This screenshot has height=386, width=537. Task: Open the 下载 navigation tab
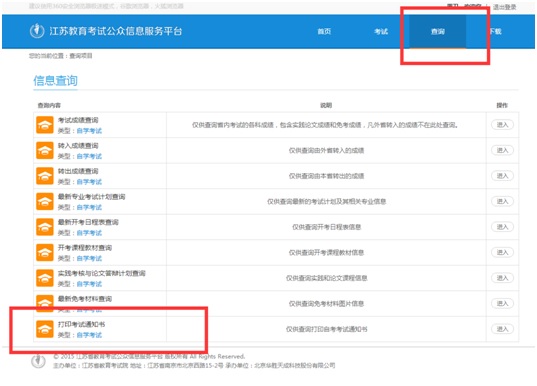[x=495, y=32]
